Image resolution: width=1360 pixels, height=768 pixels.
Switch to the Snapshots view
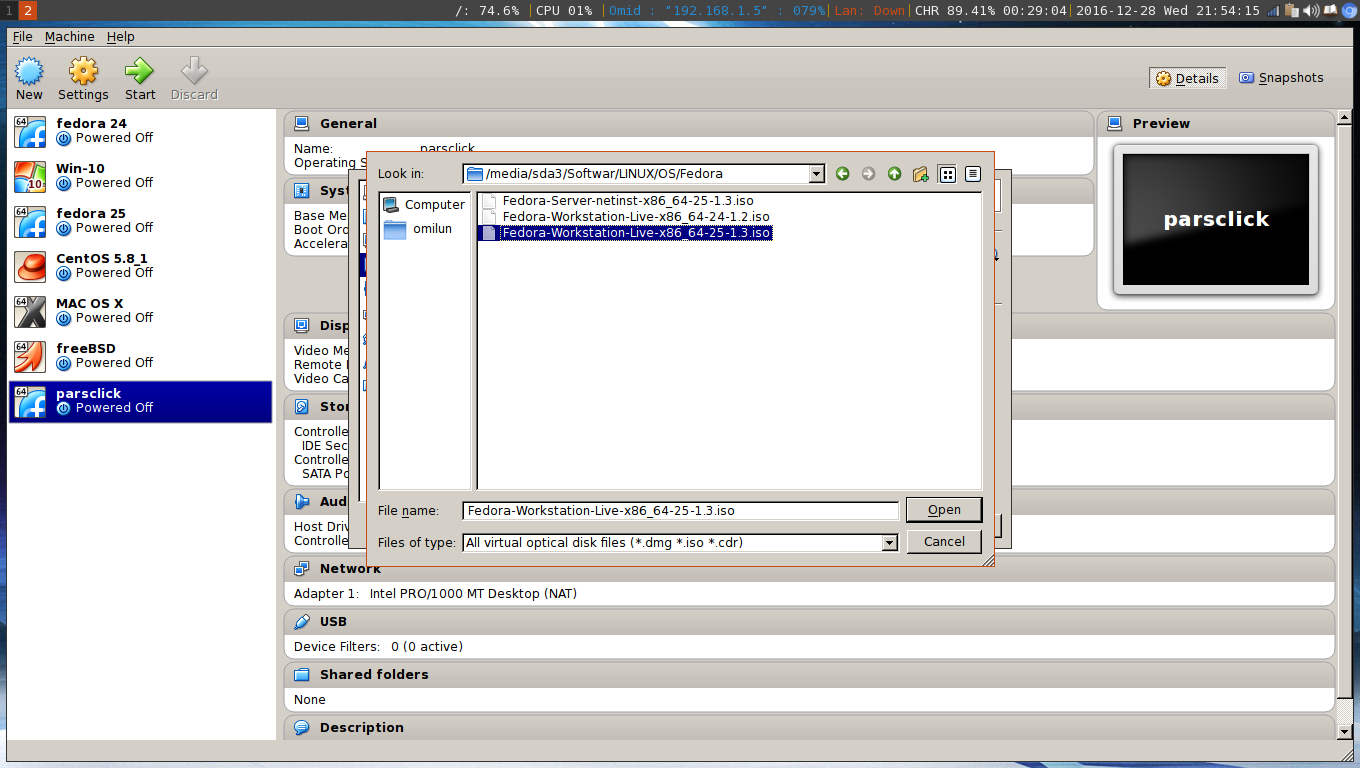1281,77
